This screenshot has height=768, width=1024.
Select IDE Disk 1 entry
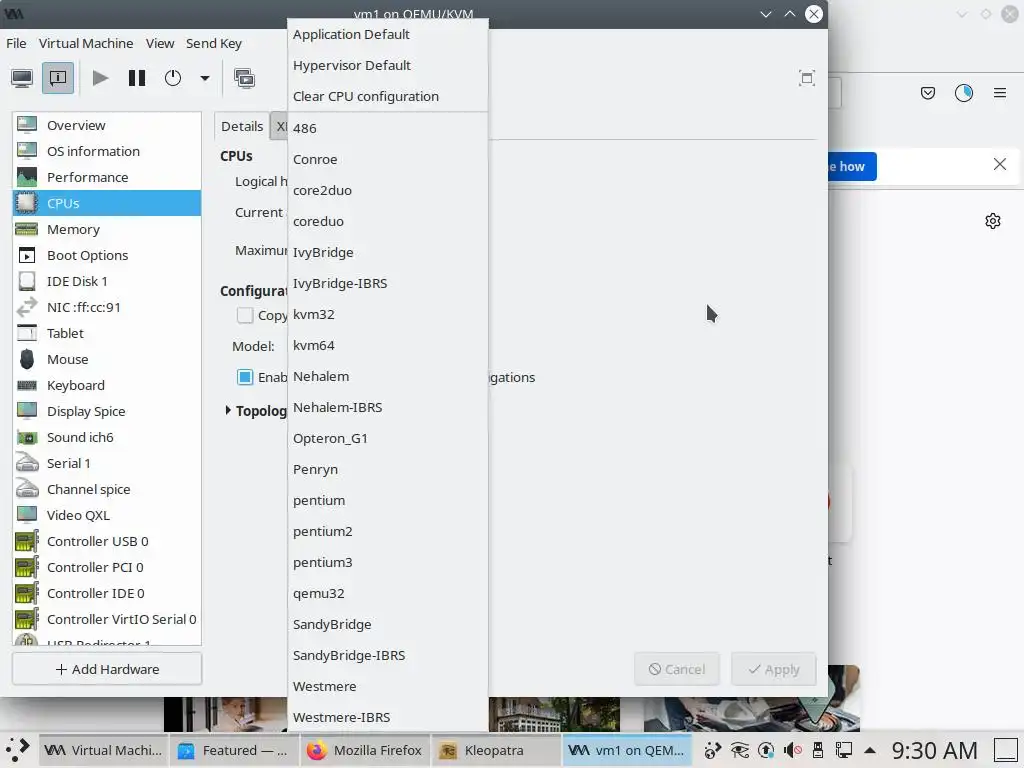click(x=107, y=281)
